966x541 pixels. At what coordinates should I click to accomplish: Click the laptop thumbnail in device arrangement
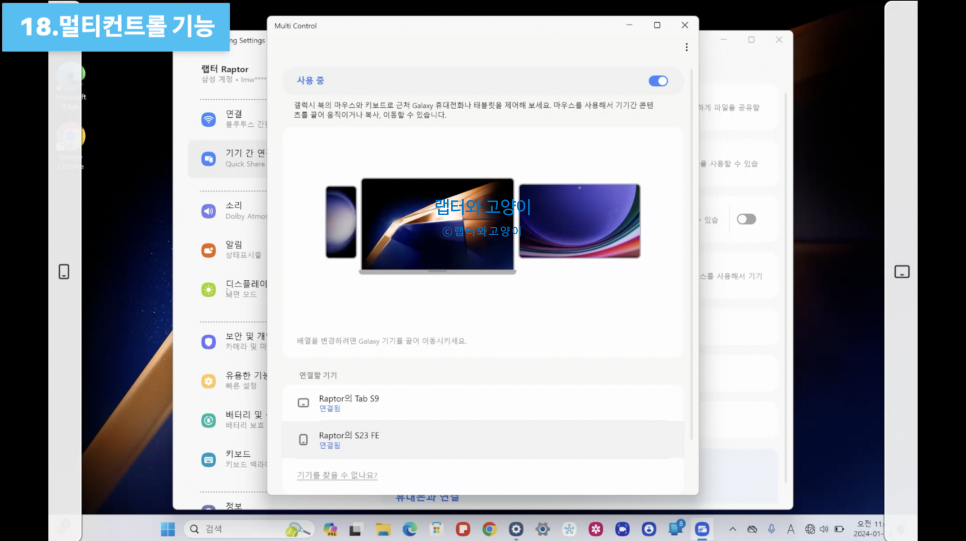click(x=437, y=226)
